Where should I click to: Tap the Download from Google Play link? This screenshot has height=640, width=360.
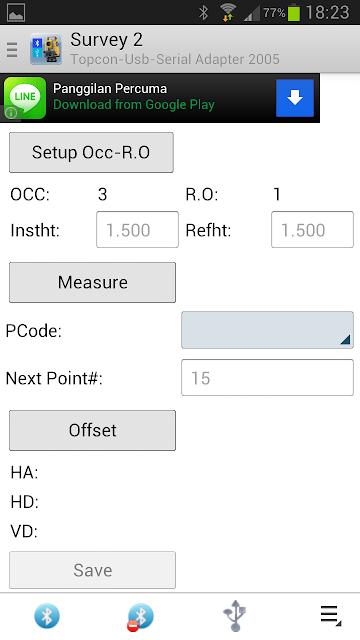point(134,105)
